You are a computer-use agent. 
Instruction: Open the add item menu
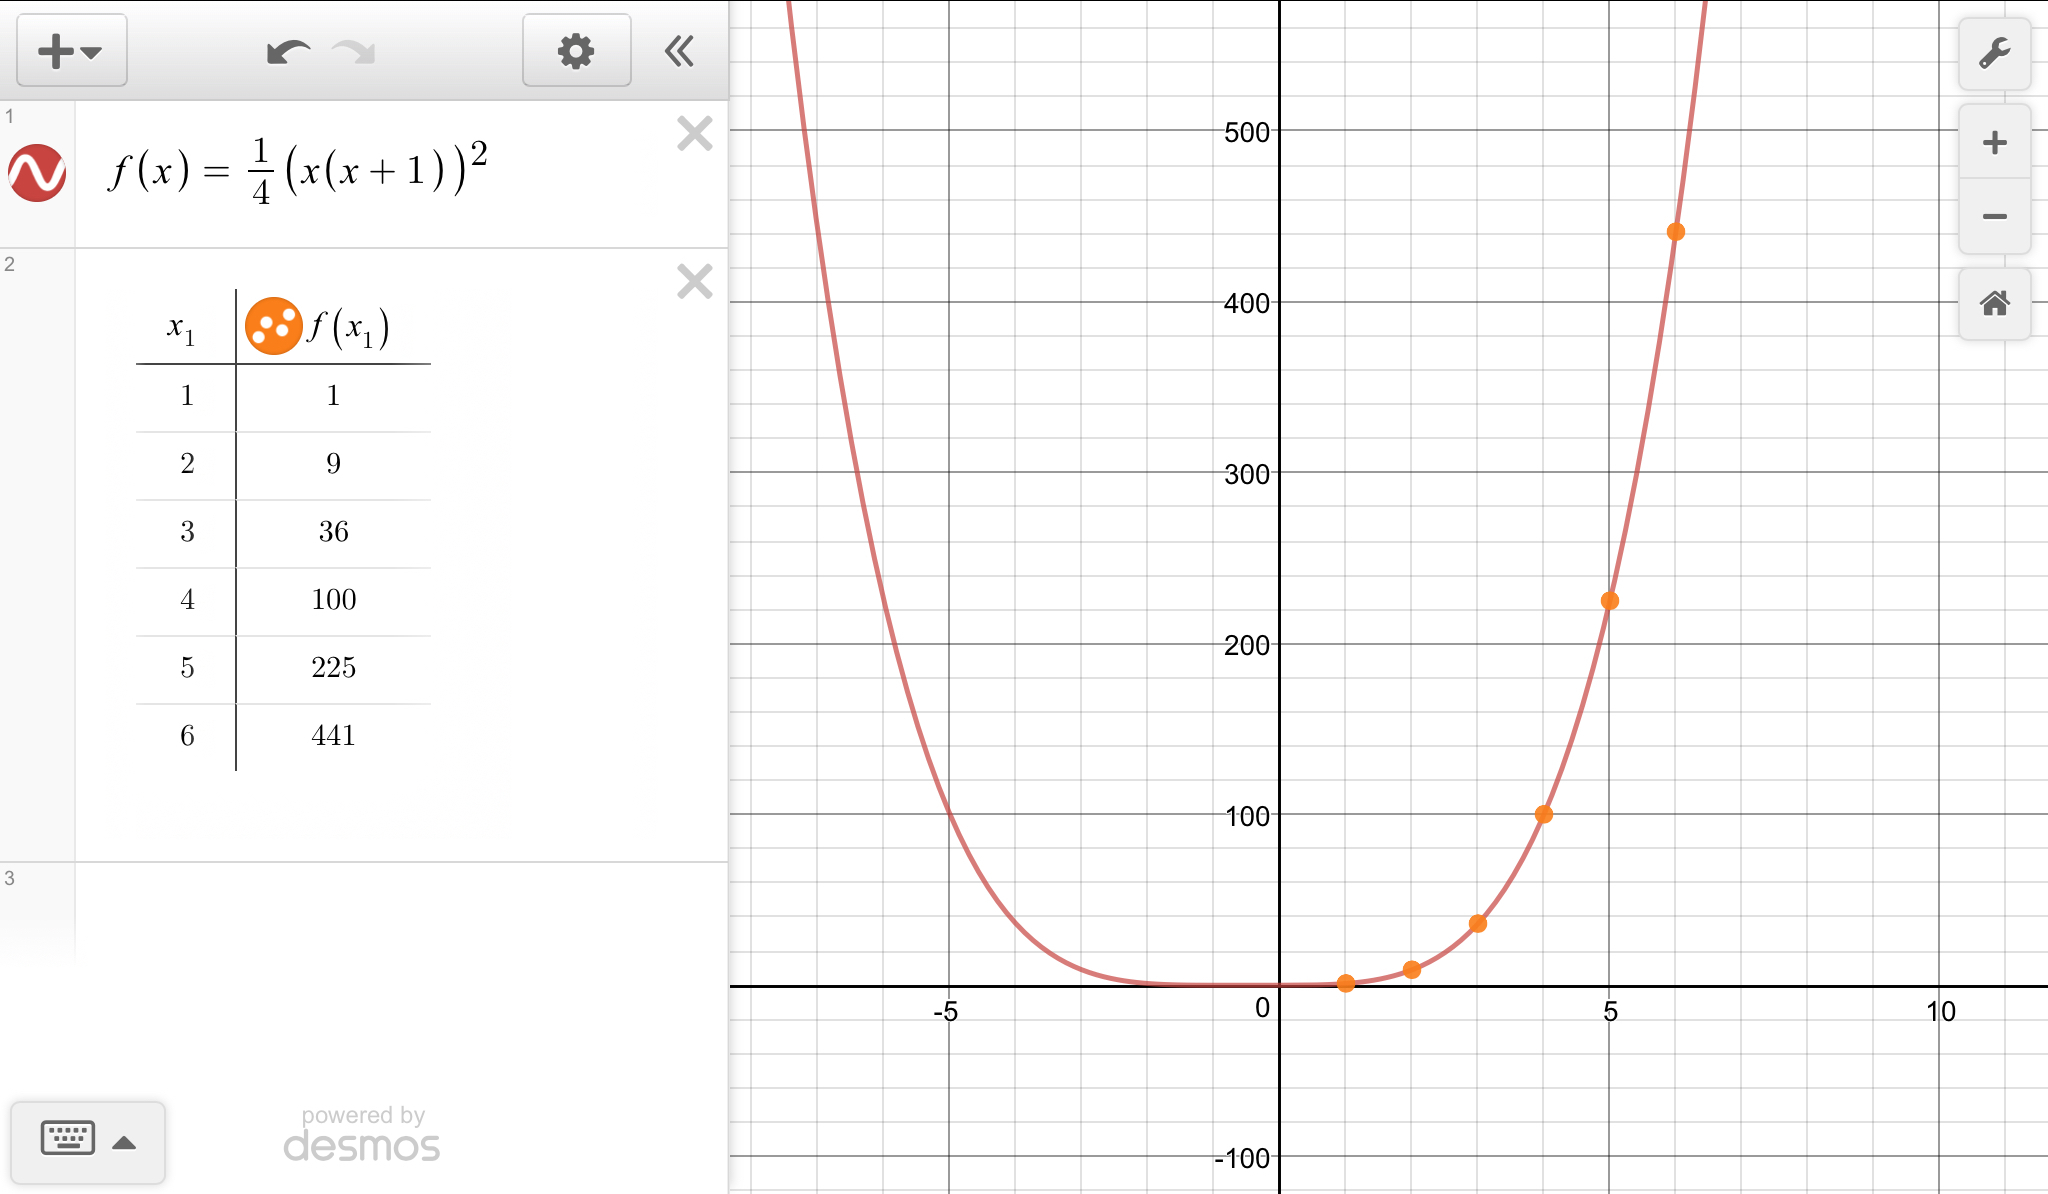[71, 51]
